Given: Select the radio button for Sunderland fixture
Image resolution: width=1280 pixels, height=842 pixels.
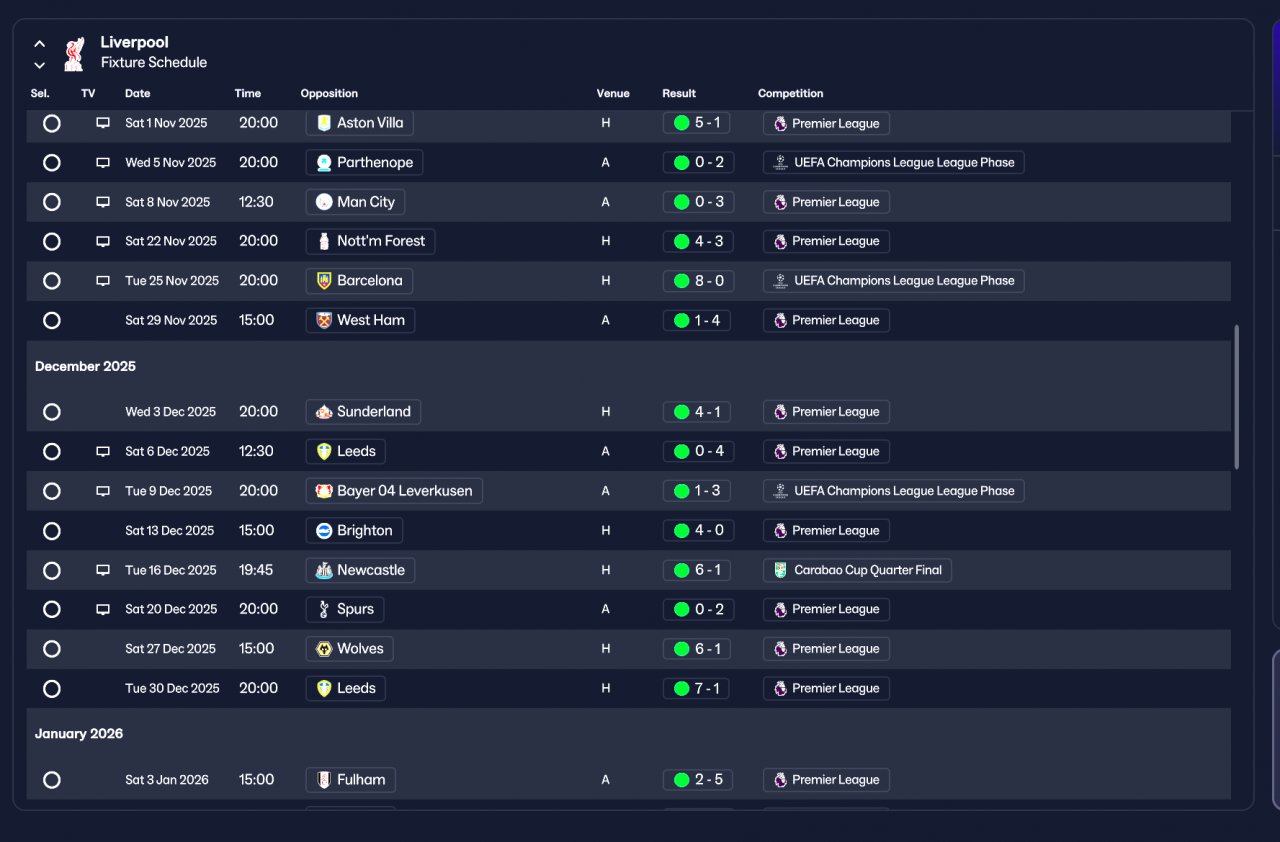Looking at the screenshot, I should (52, 412).
